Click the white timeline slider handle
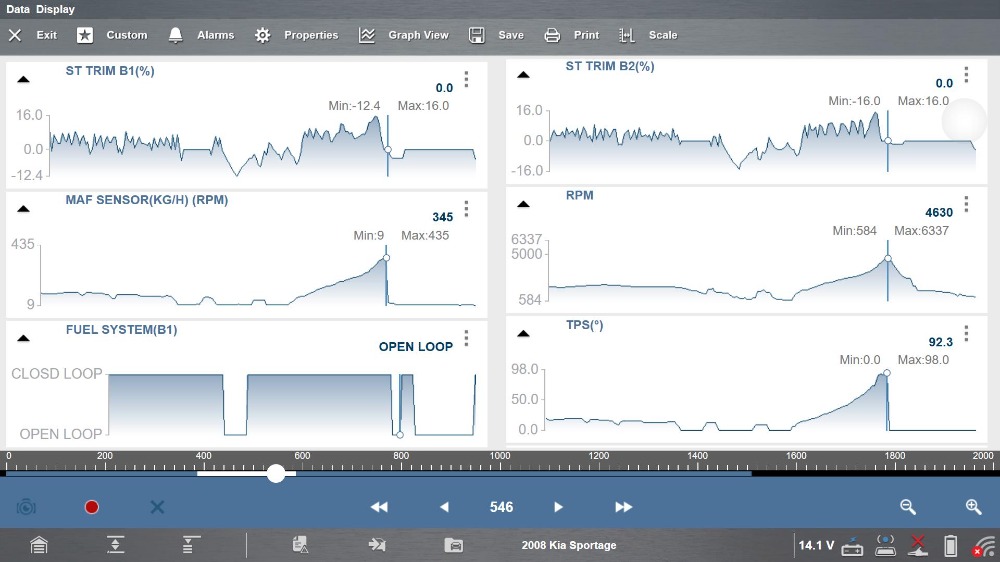Screen dimensions: 1000x562 pyautogui.click(x=276, y=473)
